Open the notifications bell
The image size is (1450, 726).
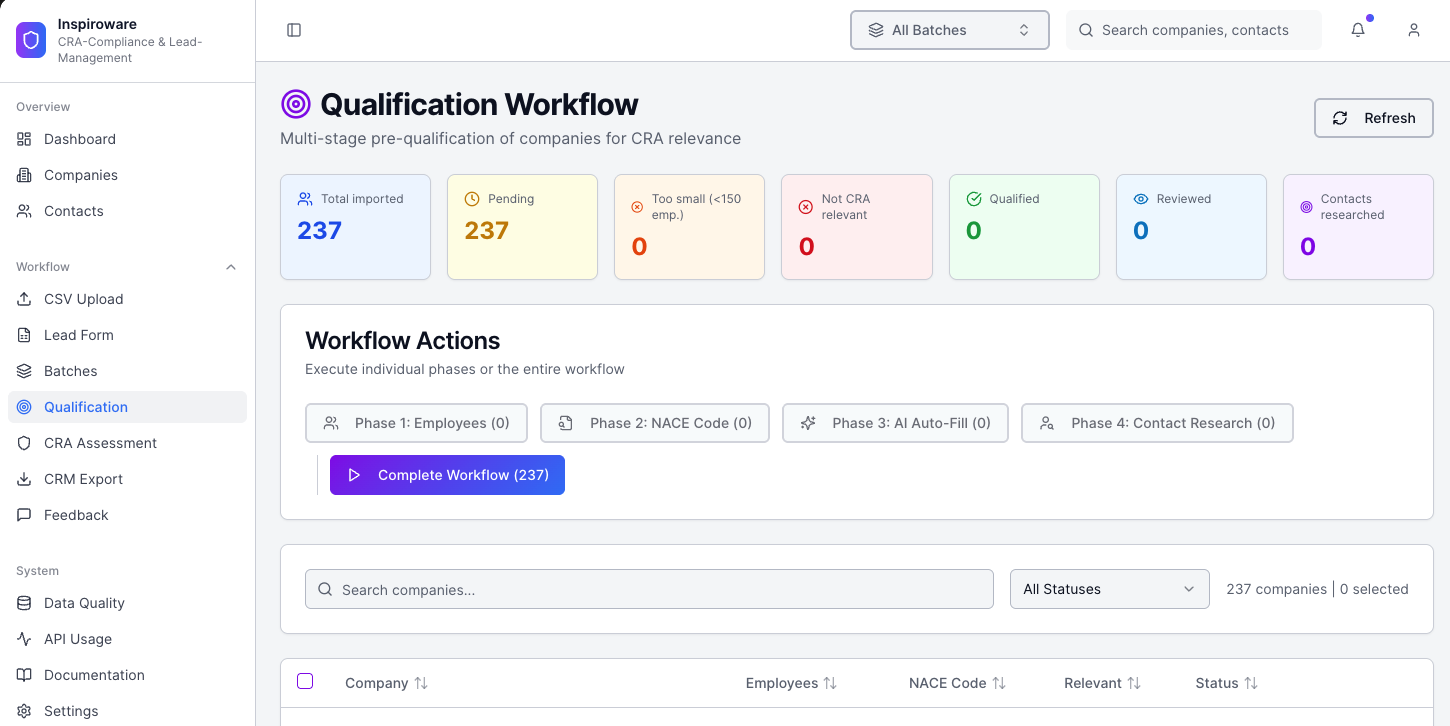click(1358, 30)
